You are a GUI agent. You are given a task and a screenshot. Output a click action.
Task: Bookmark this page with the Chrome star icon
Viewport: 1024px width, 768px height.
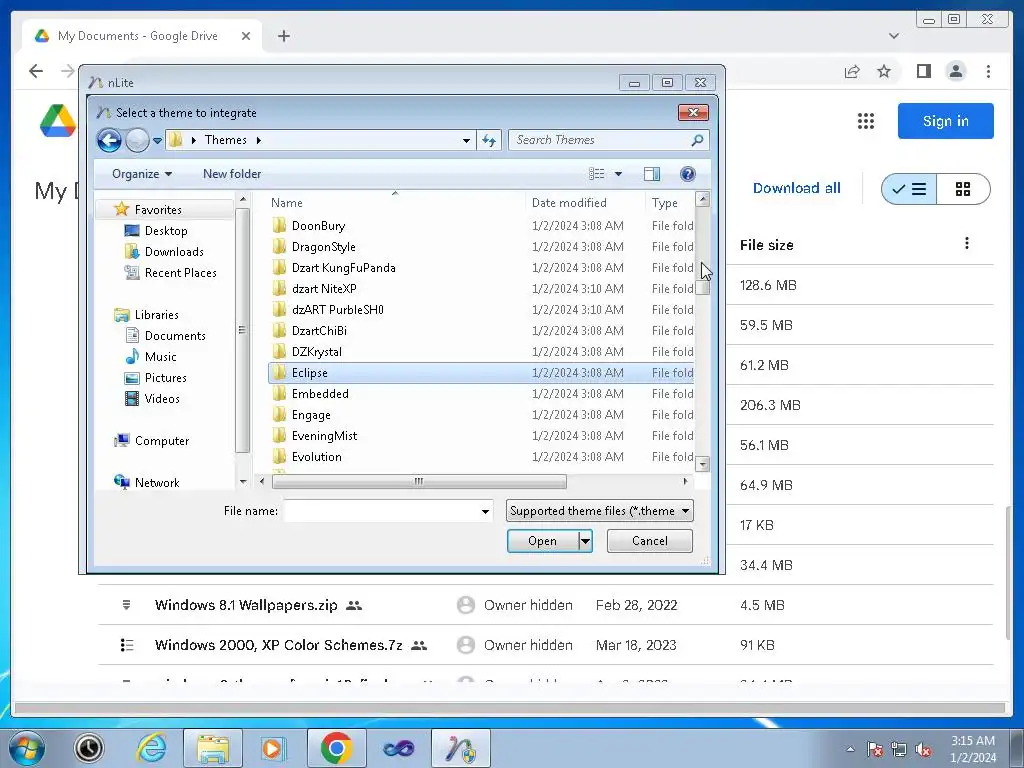884,71
